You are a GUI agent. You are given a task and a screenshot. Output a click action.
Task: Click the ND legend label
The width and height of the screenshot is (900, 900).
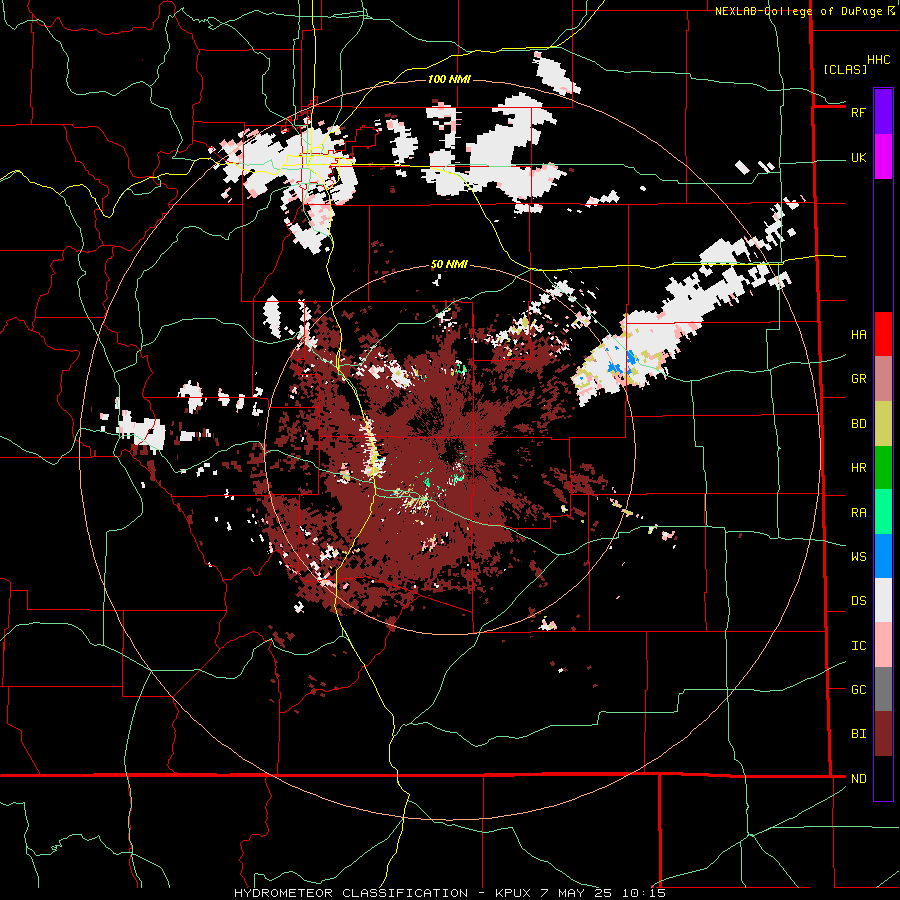pyautogui.click(x=858, y=779)
